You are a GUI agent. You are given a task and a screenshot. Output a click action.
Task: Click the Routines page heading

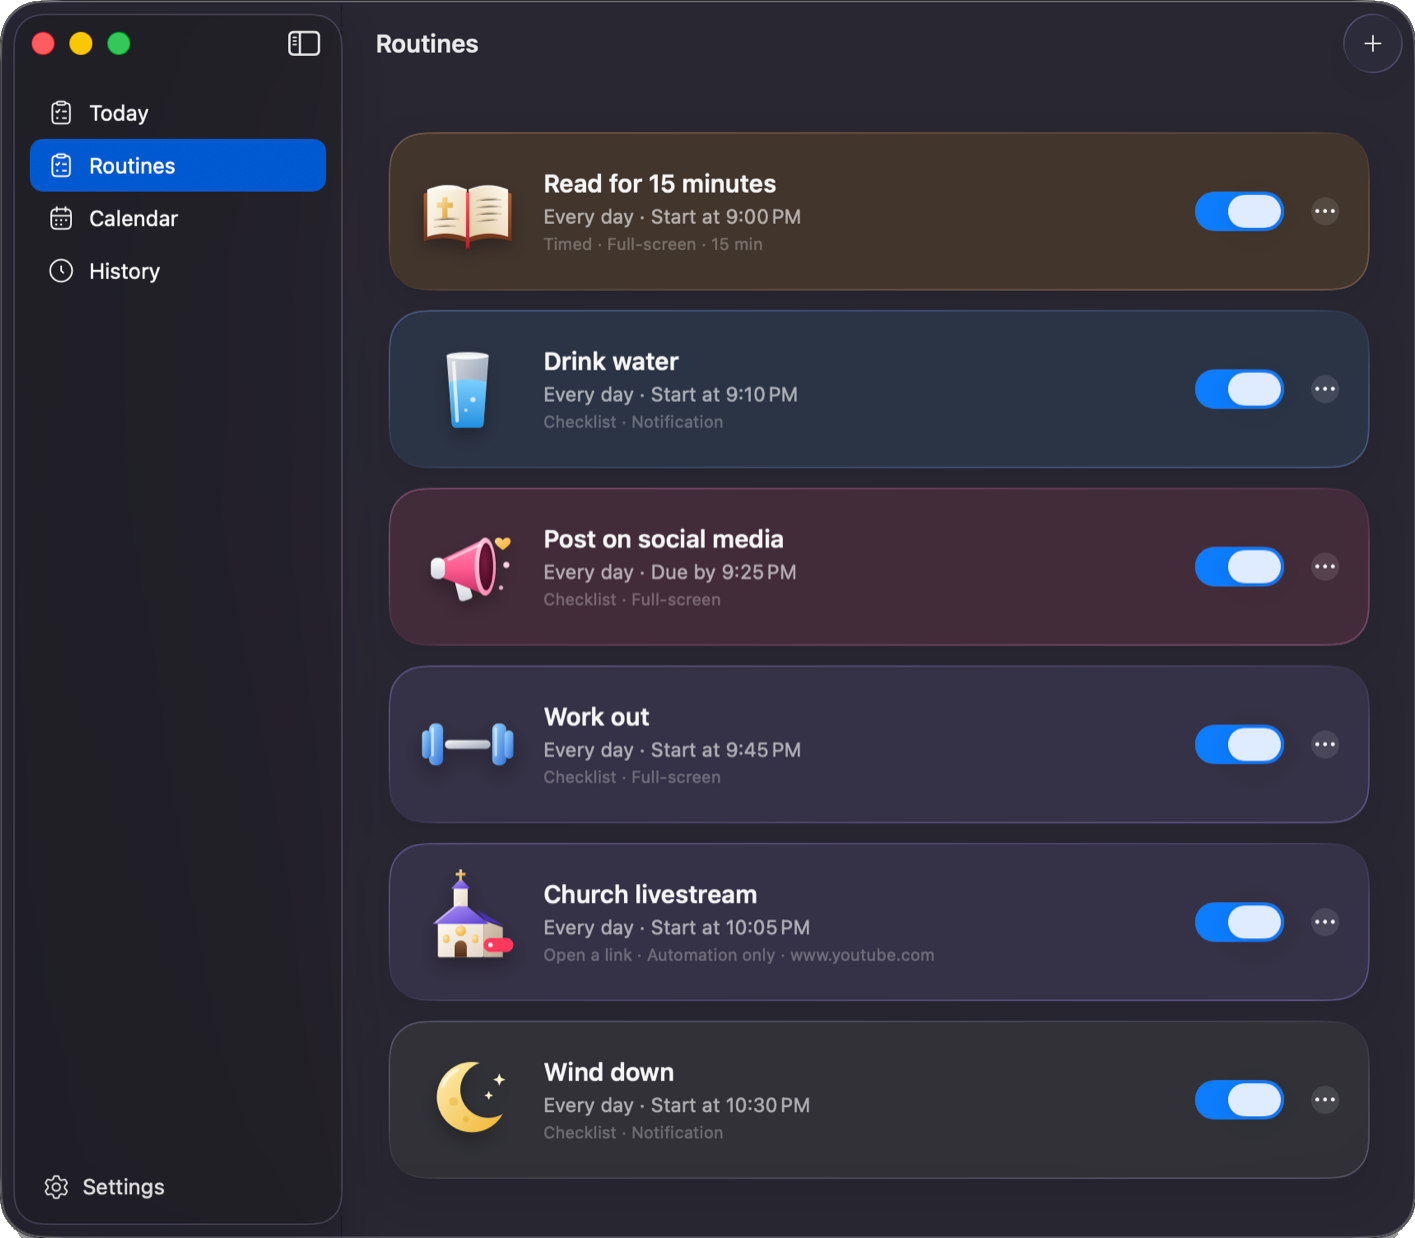pos(427,44)
